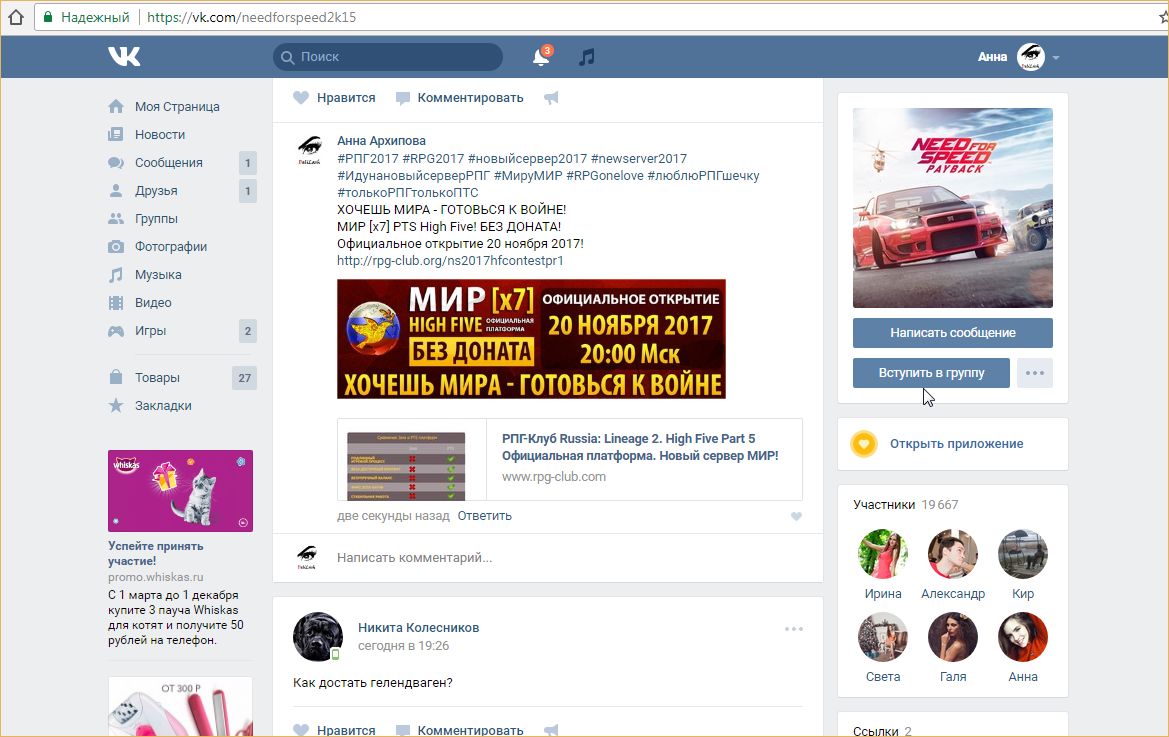Click the Написать сообщение button
This screenshot has width=1169, height=737.
click(x=953, y=333)
